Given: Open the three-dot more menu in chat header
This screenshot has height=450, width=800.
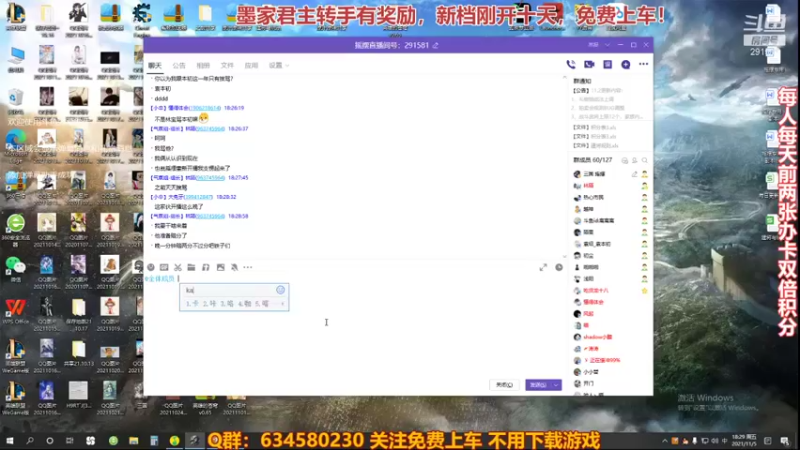Looking at the screenshot, I should coord(643,64).
